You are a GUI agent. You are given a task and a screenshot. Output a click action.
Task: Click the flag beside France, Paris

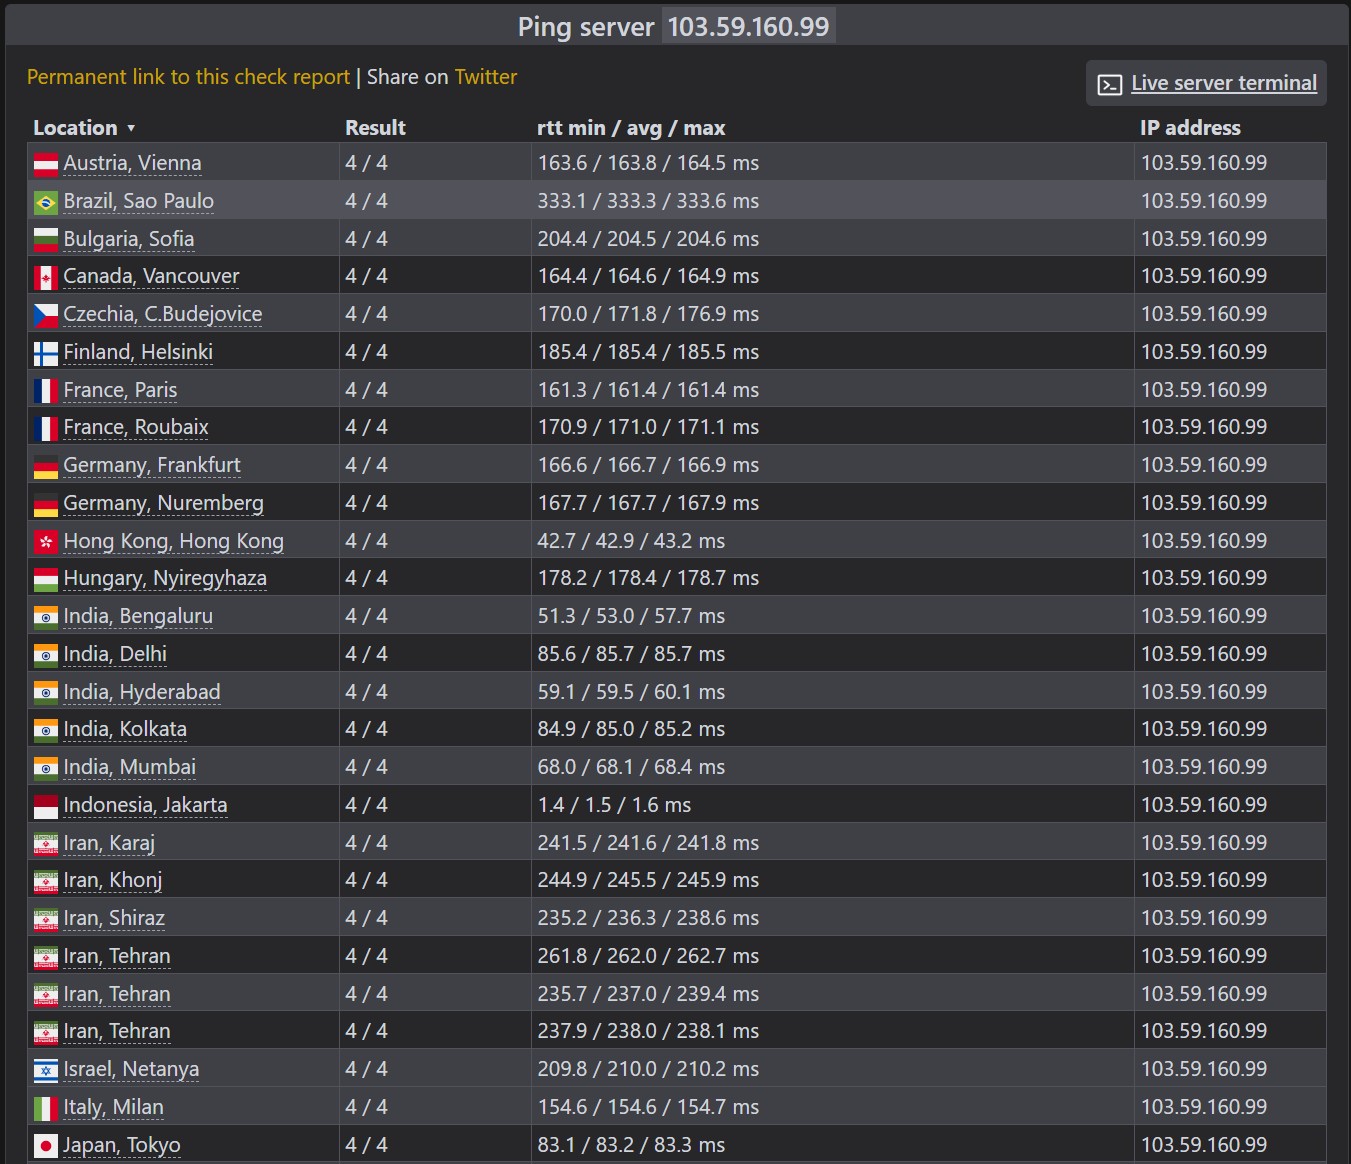point(46,391)
